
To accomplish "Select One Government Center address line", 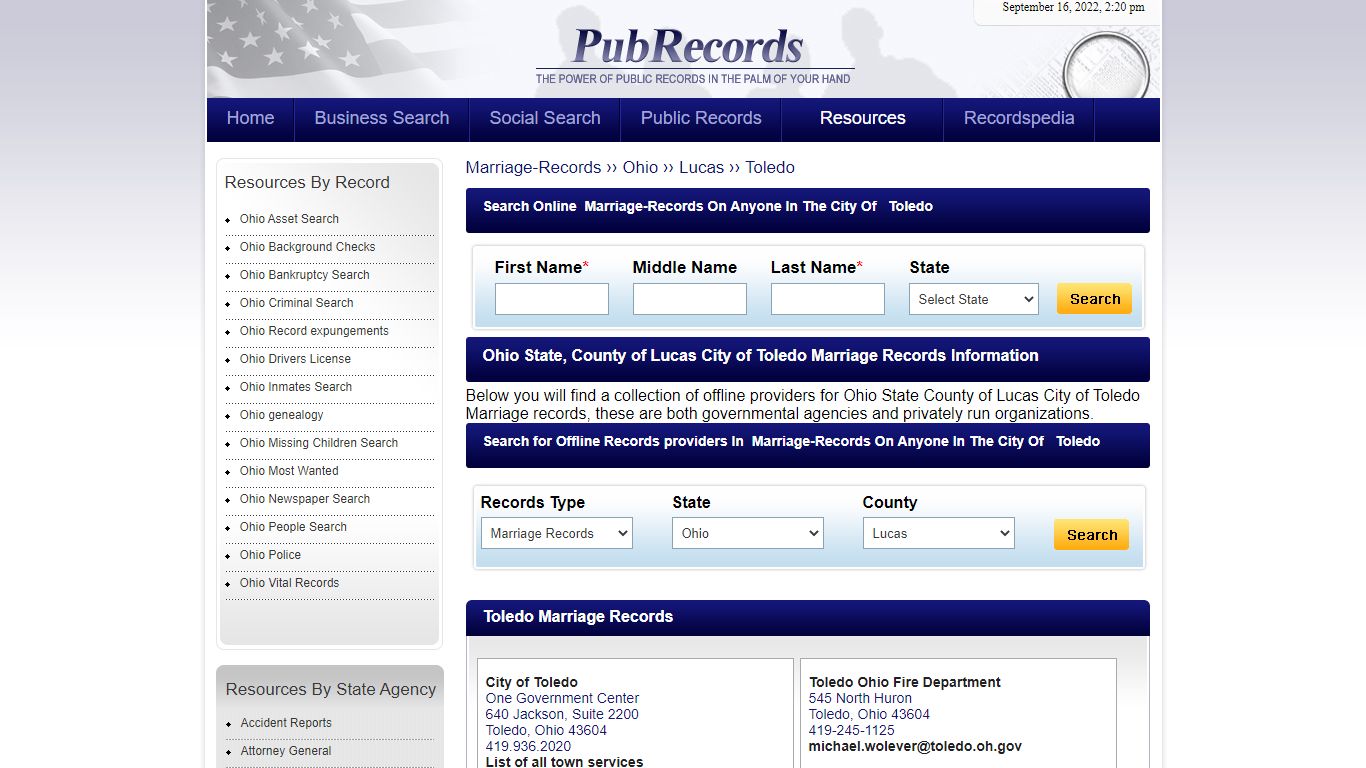I will pyautogui.click(x=563, y=698).
